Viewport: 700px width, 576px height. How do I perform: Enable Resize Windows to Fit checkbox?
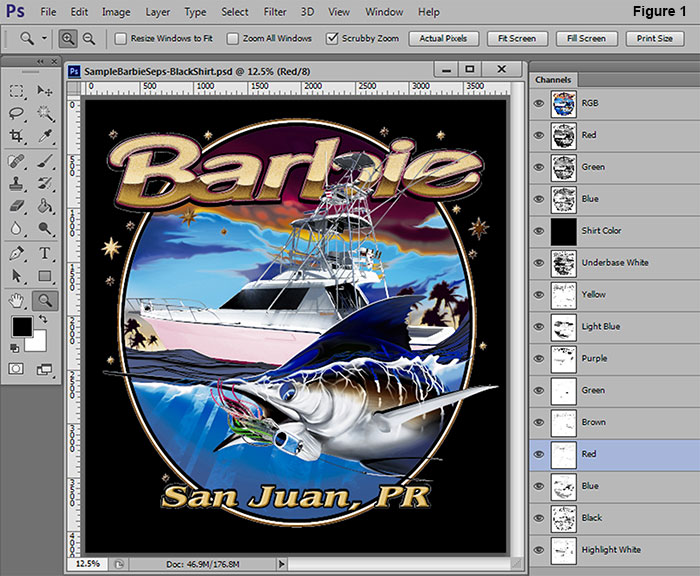pos(121,38)
